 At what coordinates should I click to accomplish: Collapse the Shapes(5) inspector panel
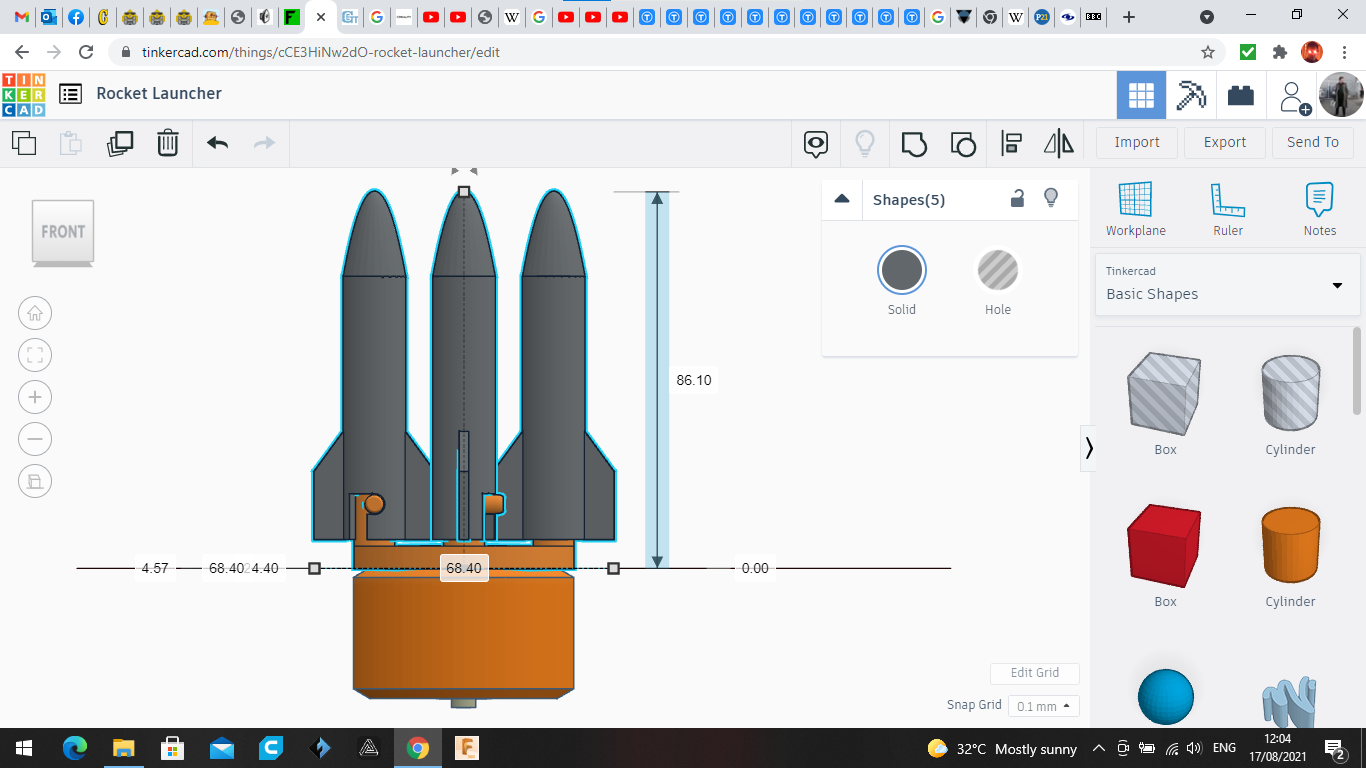(841, 199)
